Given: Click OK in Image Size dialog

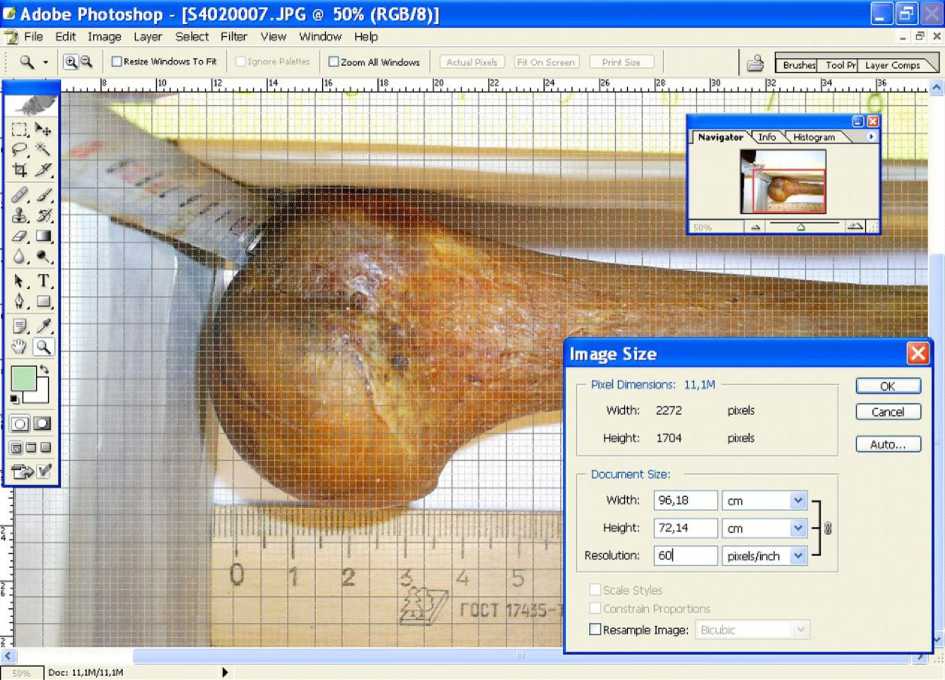Looking at the screenshot, I should pyautogui.click(x=888, y=386).
